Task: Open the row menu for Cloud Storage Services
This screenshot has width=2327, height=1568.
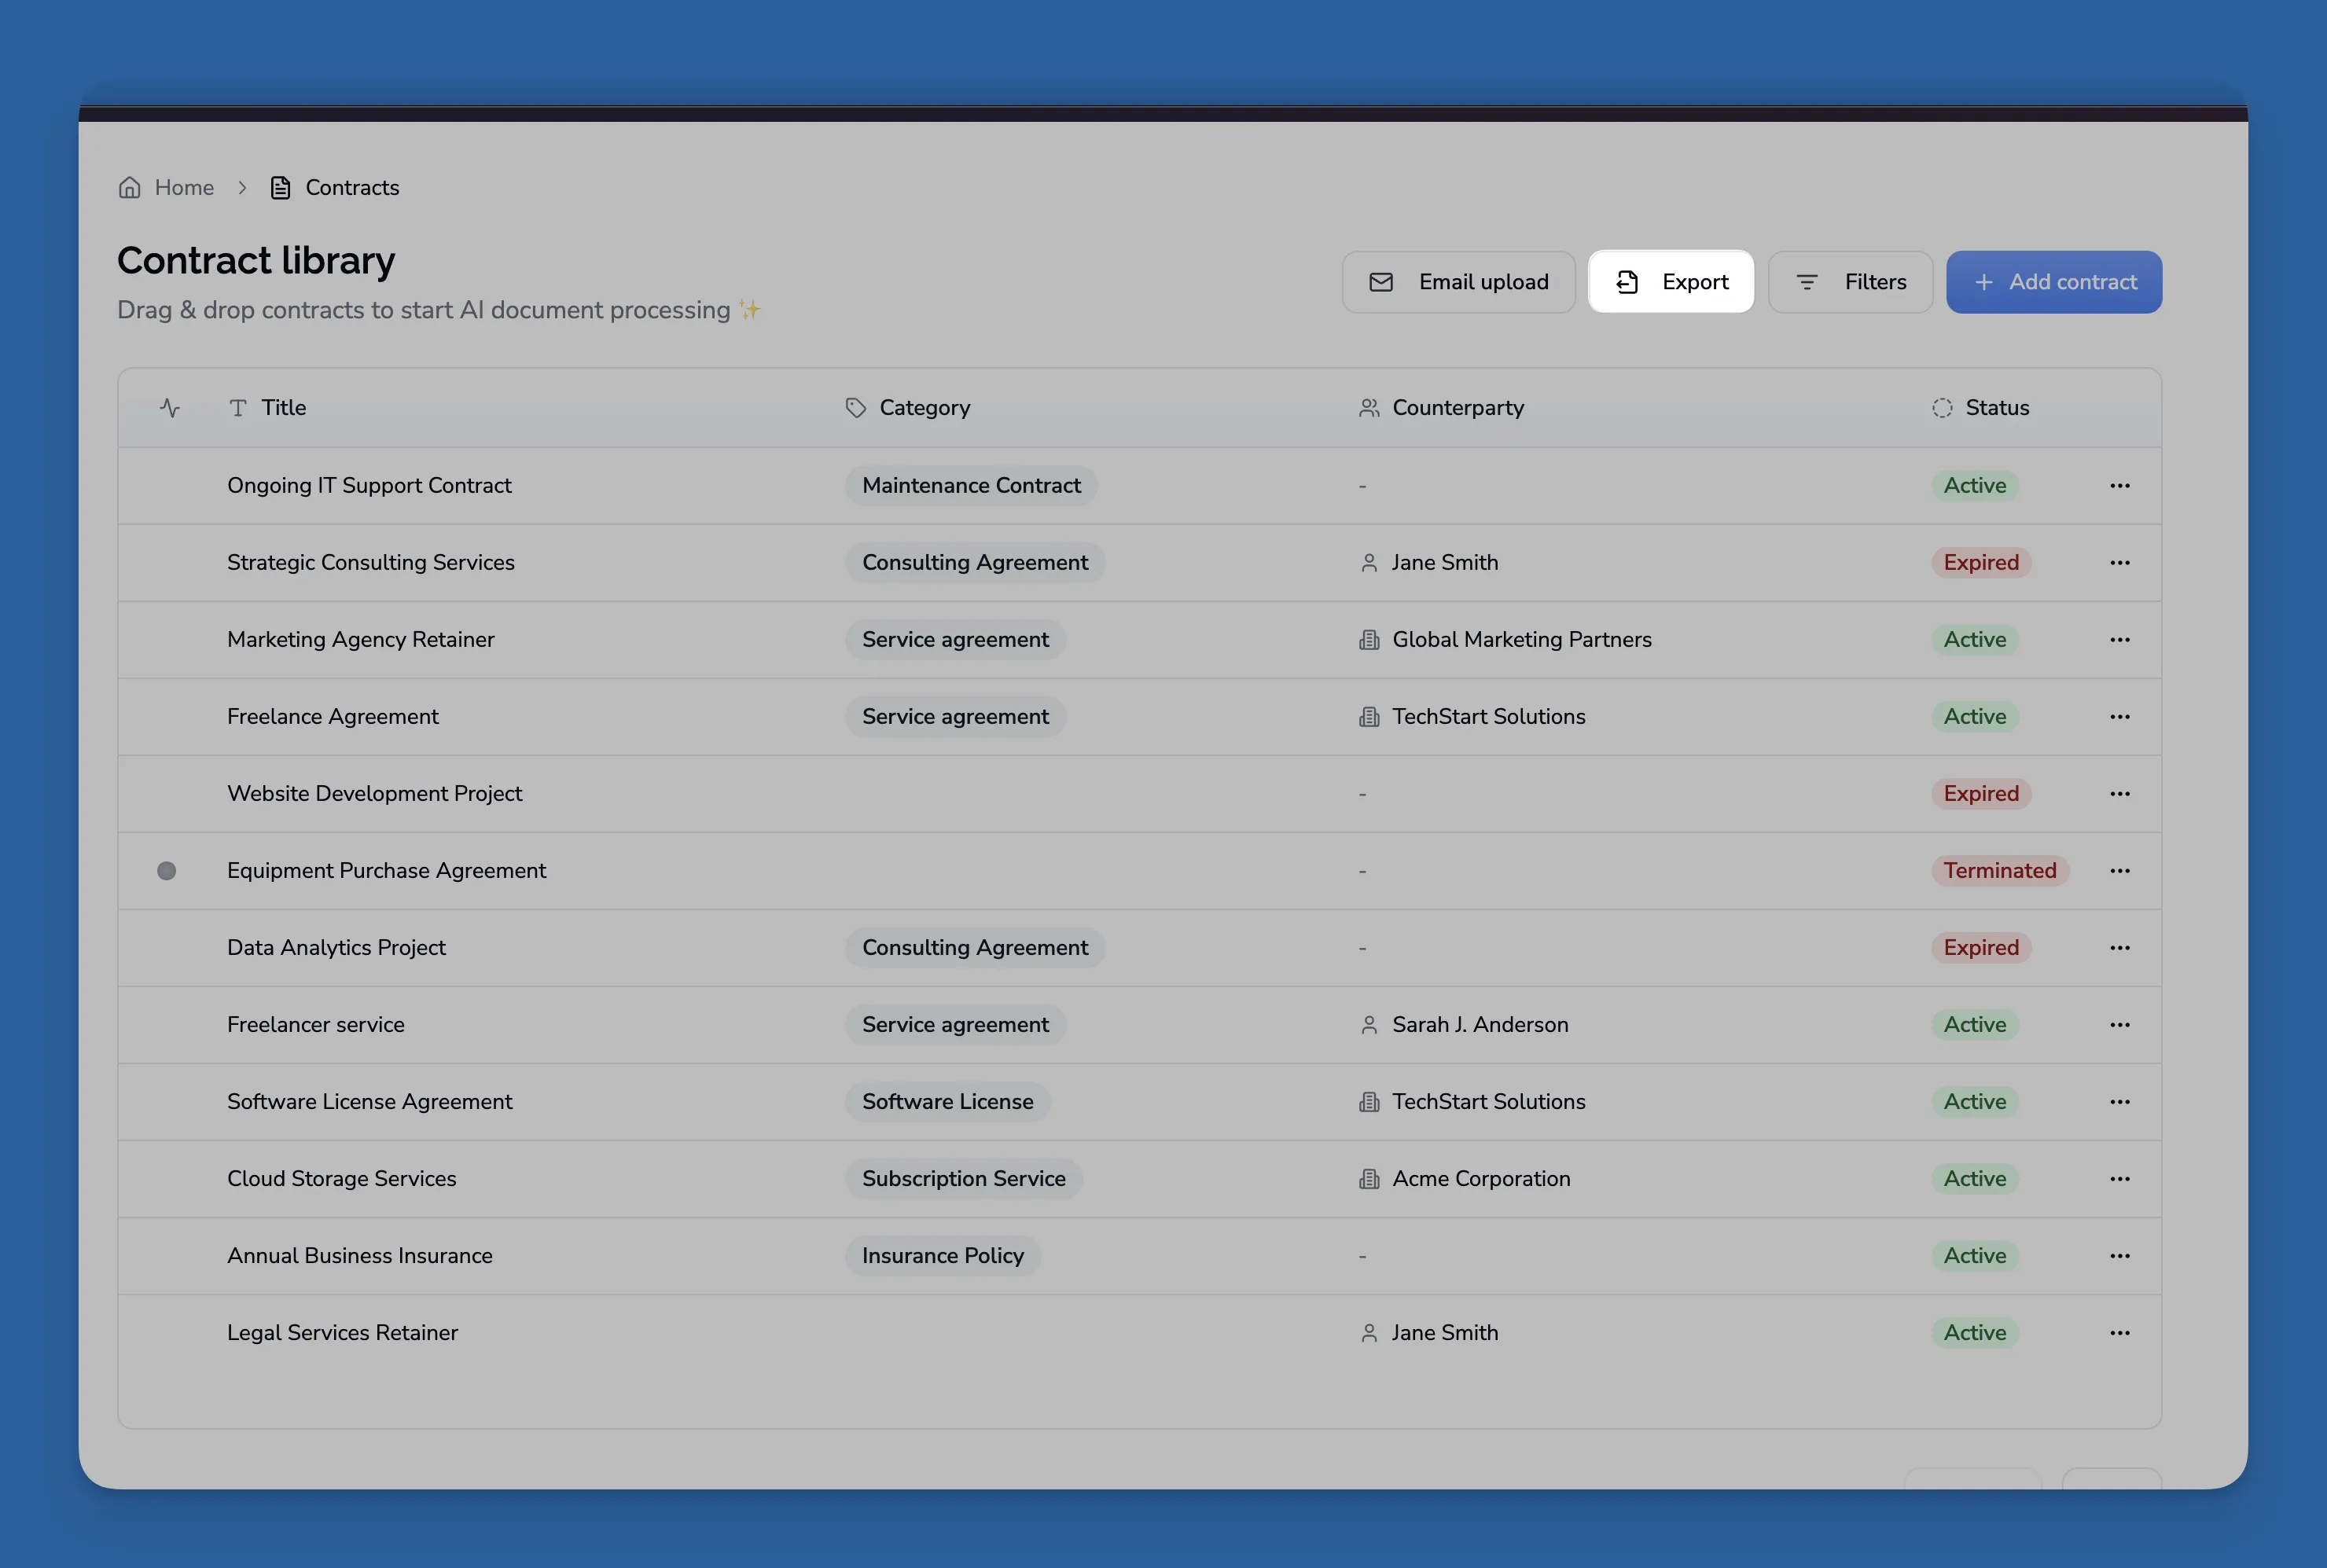Action: click(x=2120, y=1178)
